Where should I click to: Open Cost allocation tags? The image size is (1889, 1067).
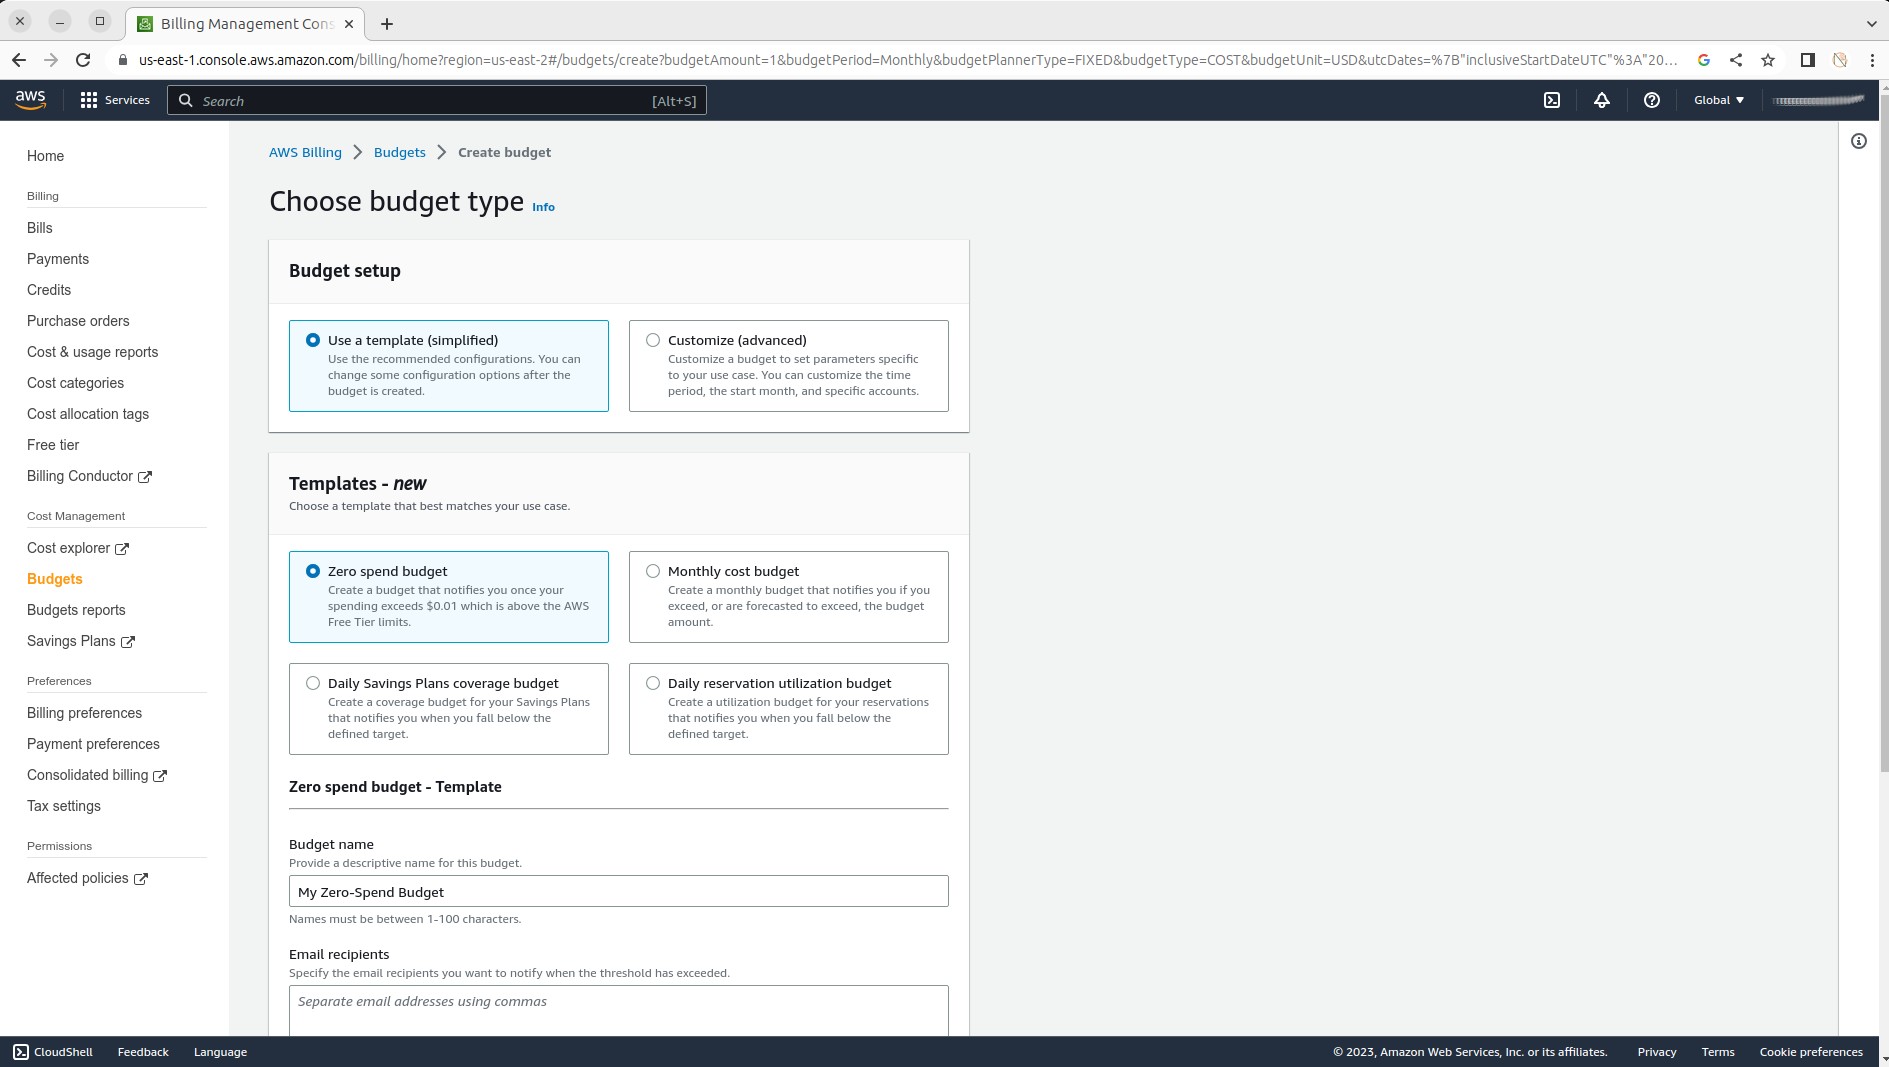pyautogui.click(x=88, y=414)
